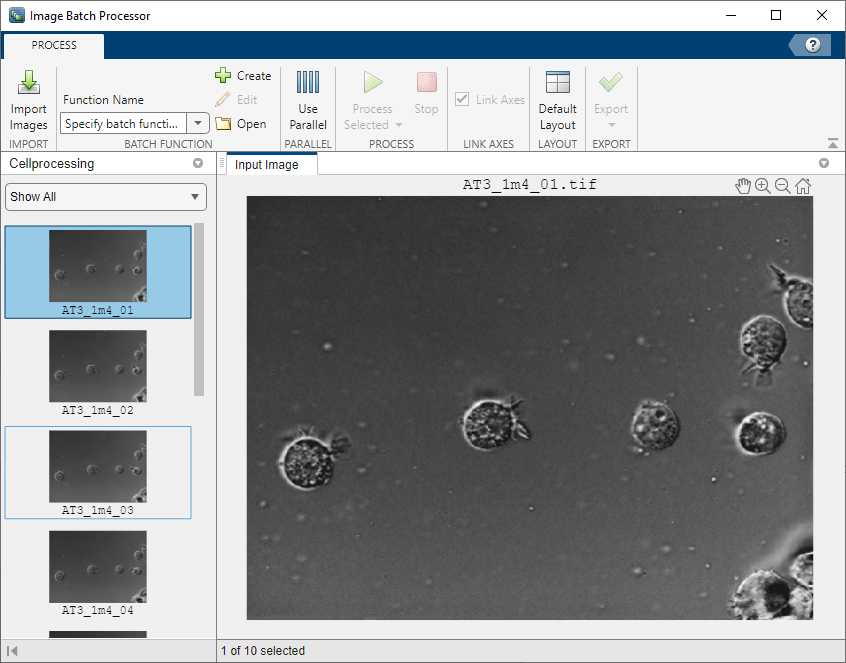Activate the Zoom Out tool
846x663 pixels.
(x=783, y=186)
